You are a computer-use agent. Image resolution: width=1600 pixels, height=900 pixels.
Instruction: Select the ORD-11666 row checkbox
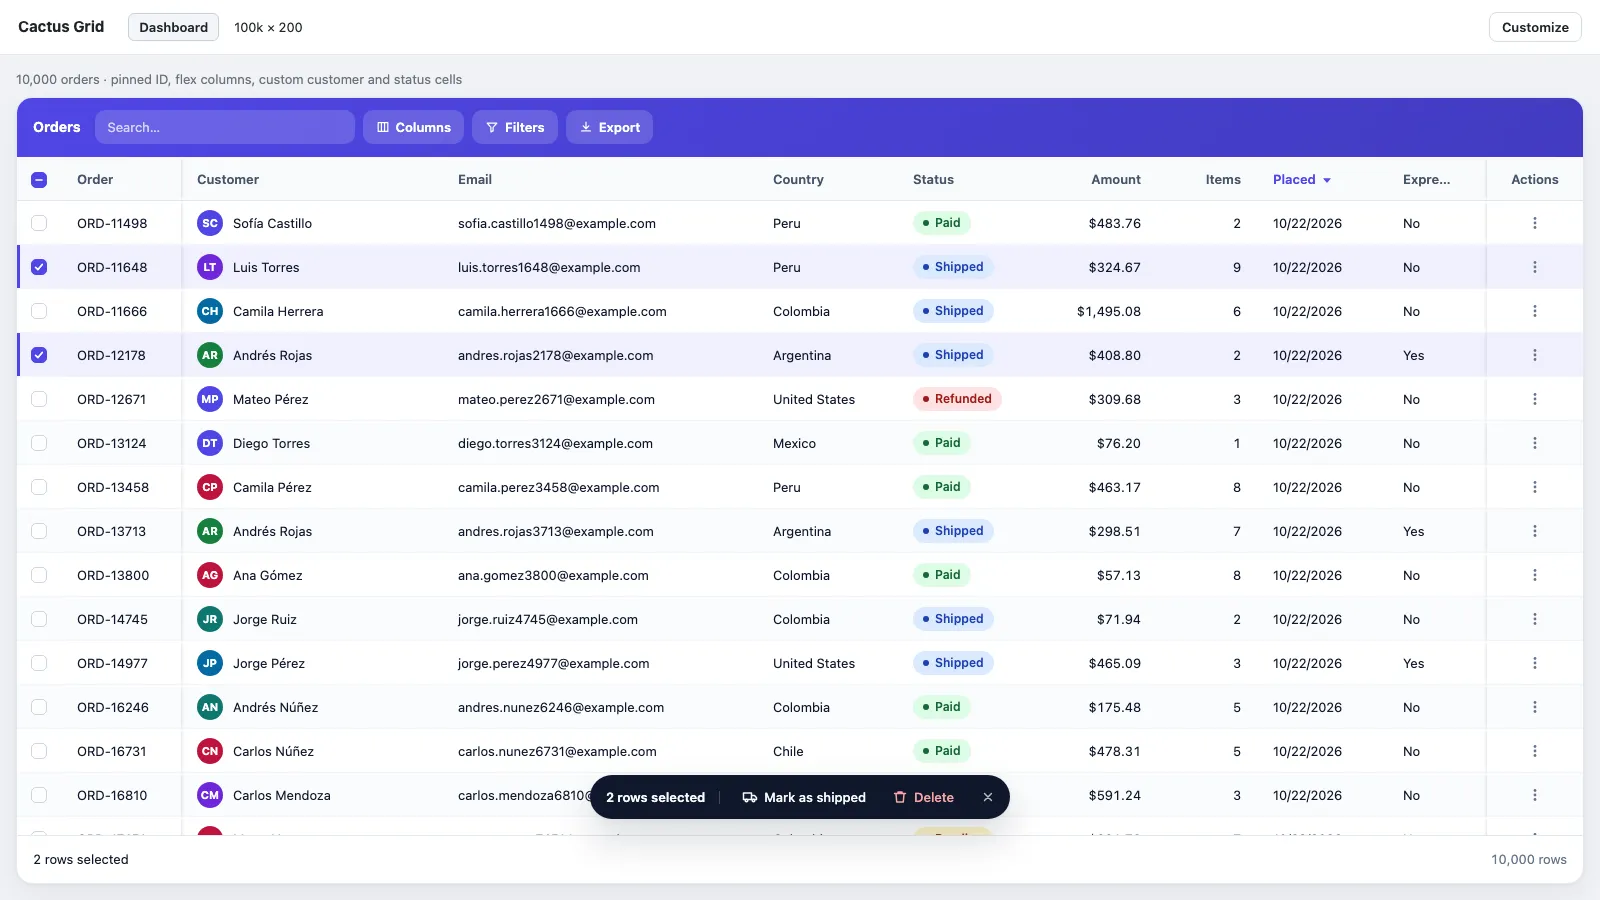(x=39, y=311)
